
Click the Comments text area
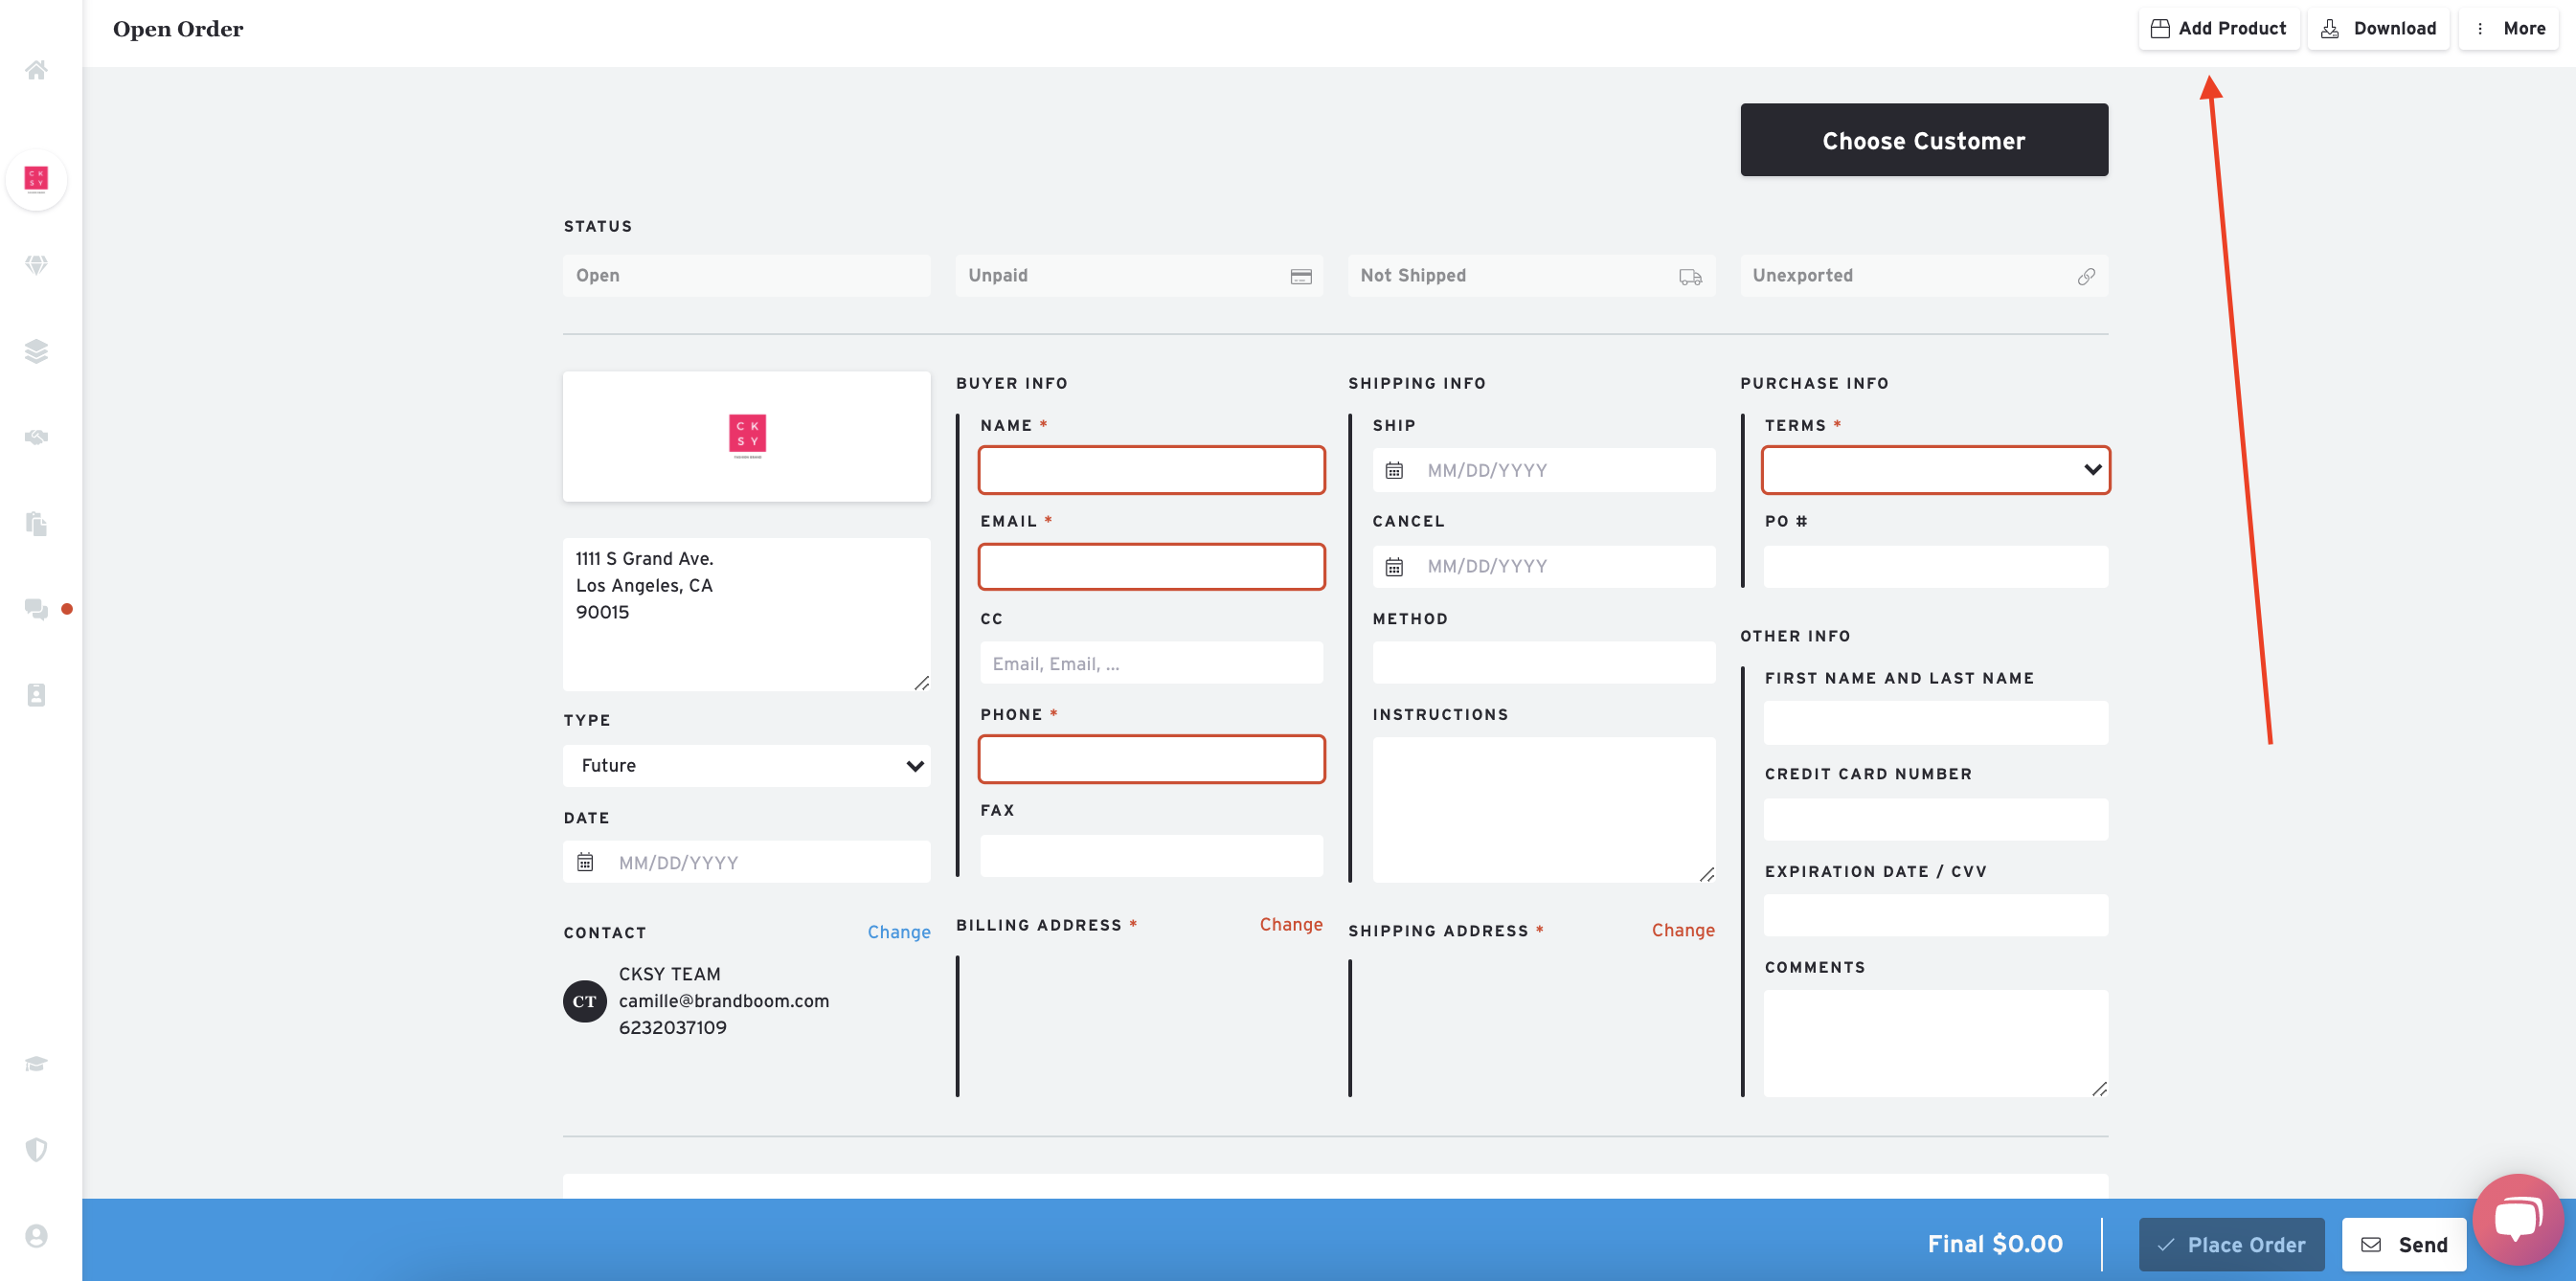1936,1044
